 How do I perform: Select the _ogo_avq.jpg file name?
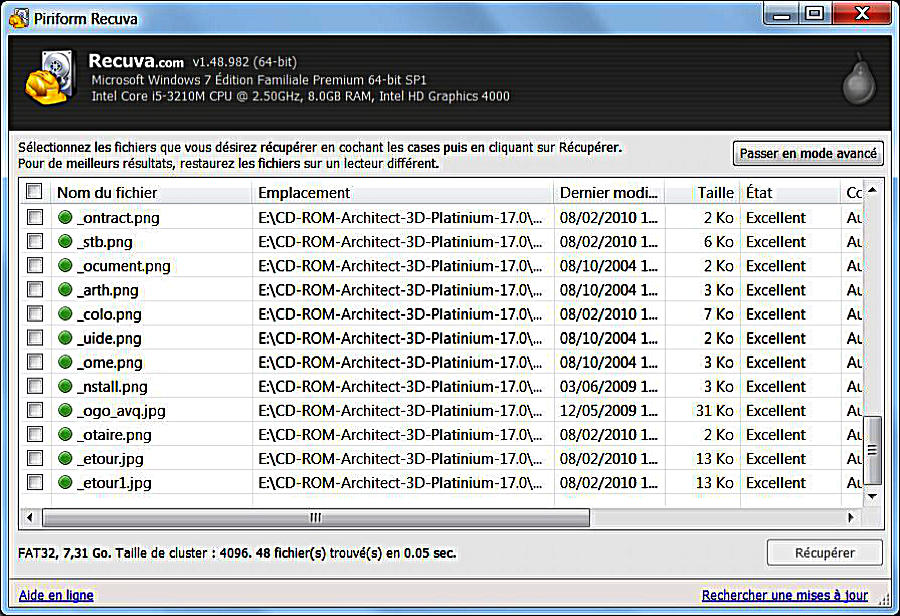pyautogui.click(x=121, y=411)
